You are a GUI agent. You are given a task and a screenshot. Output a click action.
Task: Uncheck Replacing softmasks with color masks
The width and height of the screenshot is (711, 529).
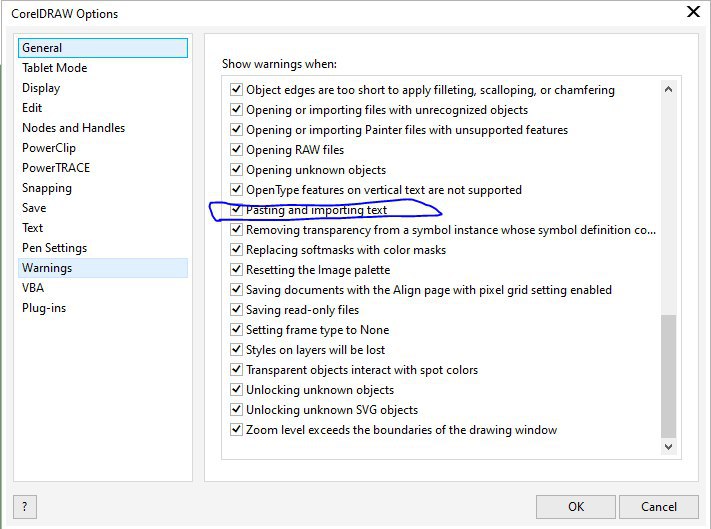[x=236, y=249]
